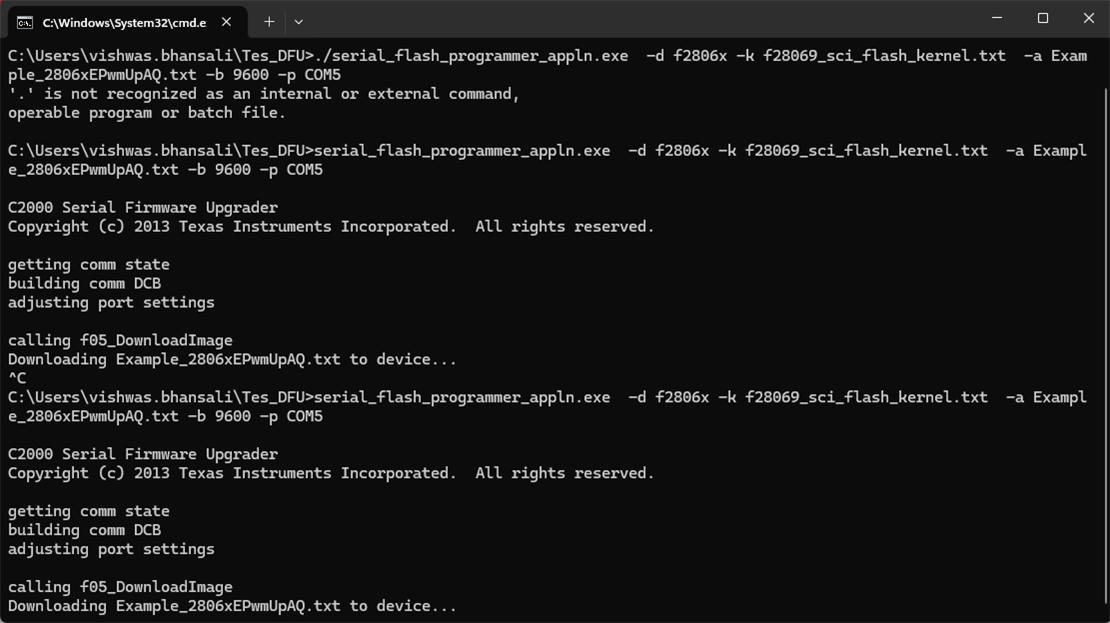The image size is (1110, 623).
Task: Click the ^C interrupt line
Action: click(17, 378)
